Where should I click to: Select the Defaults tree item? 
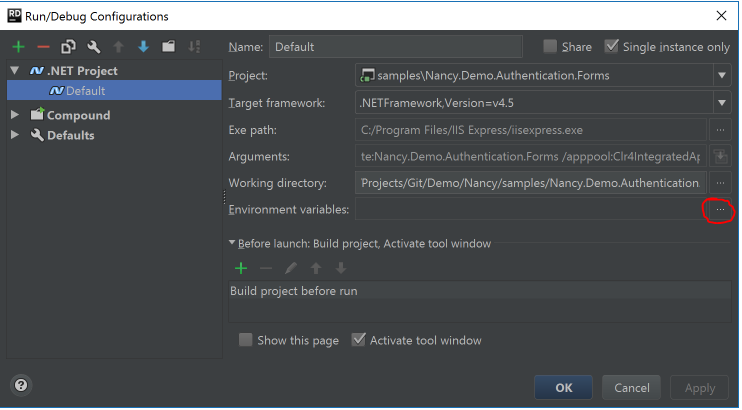click(x=62, y=135)
